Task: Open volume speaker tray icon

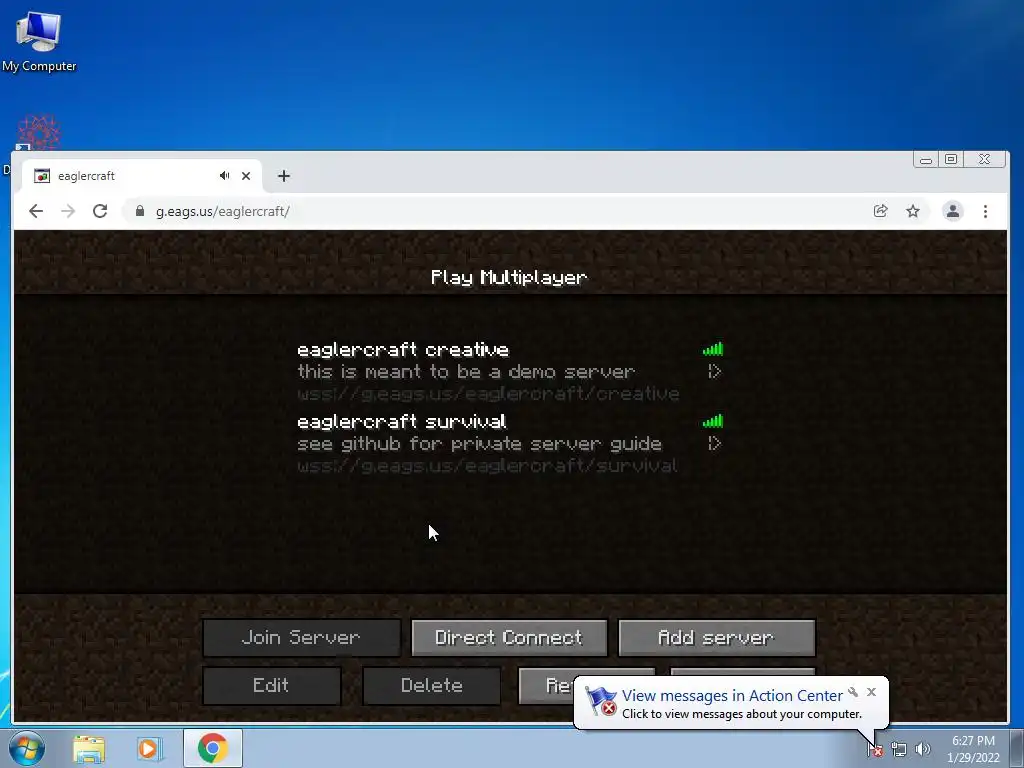Action: [x=923, y=750]
